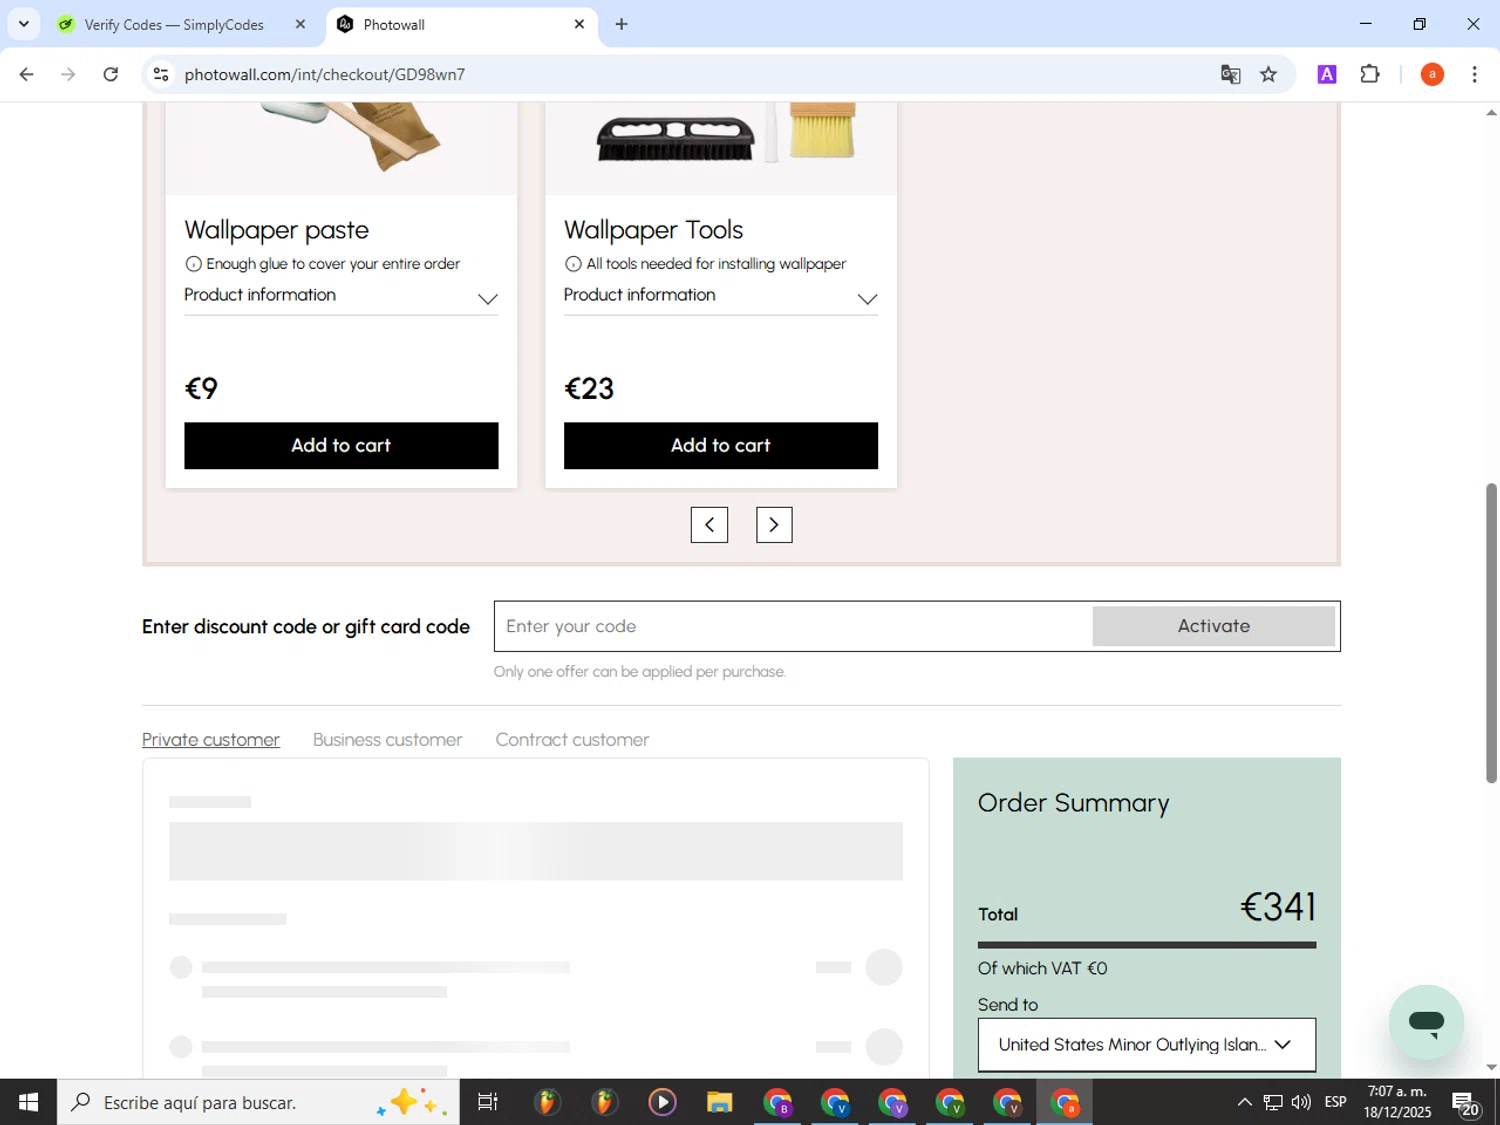1500x1125 pixels.
Task: Click the Windows taskbar search box
Action: (258, 1102)
